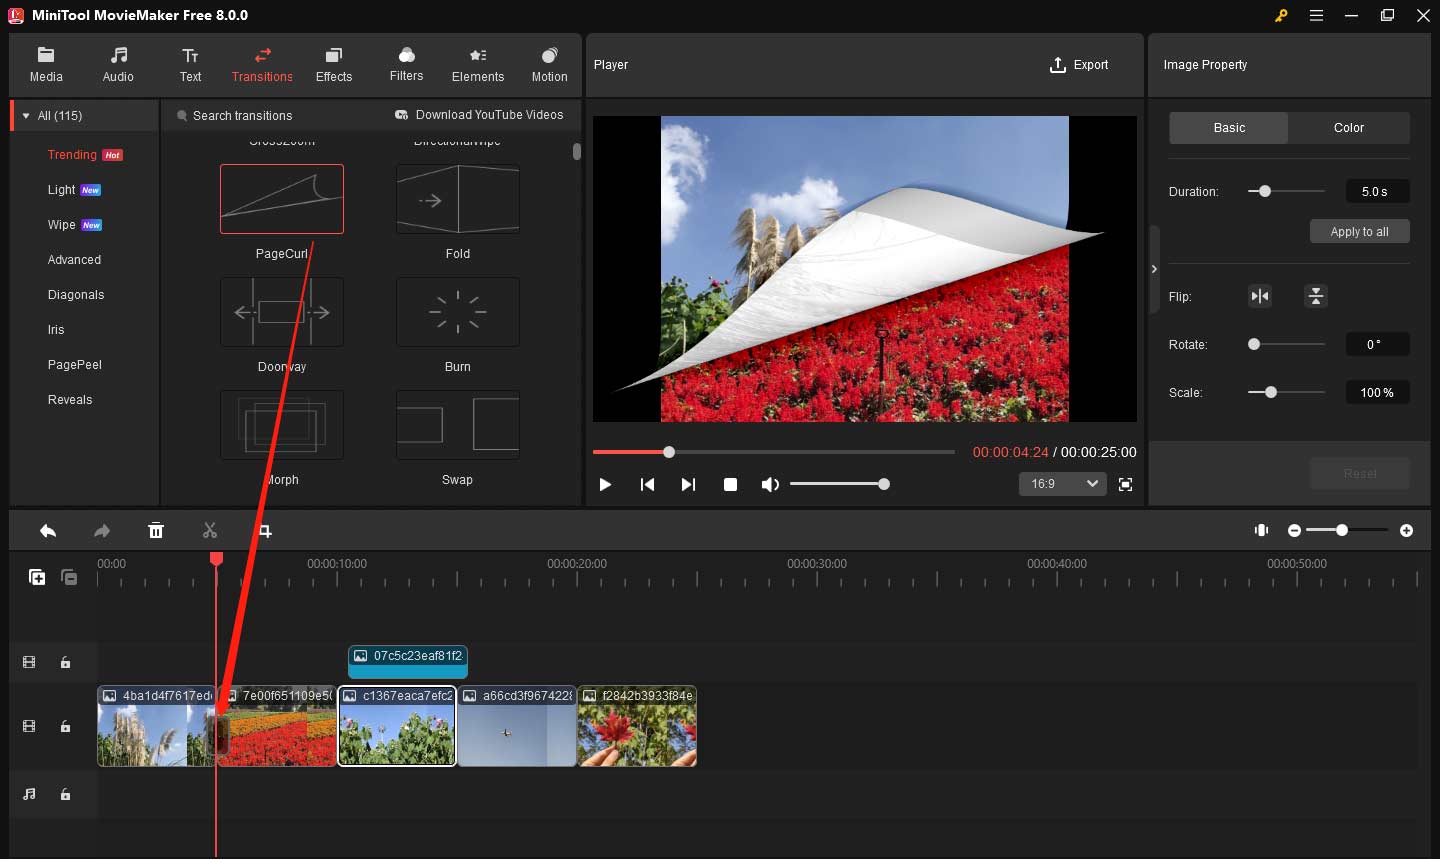
Task: Expand the Trending transitions category
Action: (70, 154)
